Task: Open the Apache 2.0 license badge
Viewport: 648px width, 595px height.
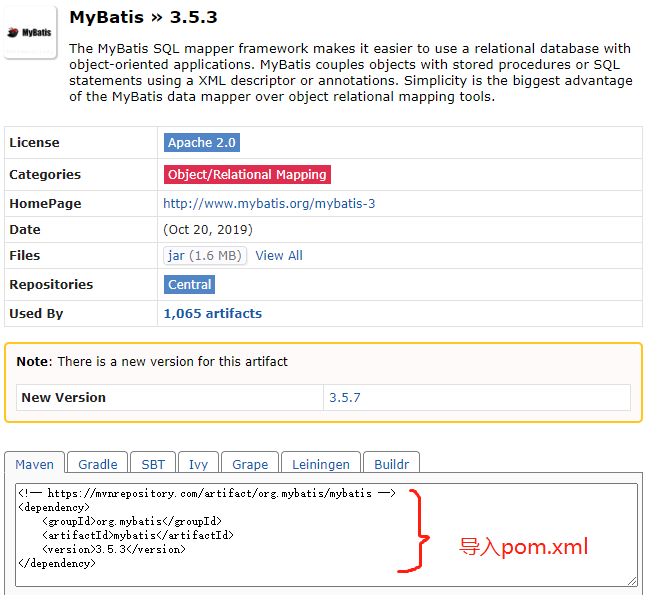Action: [x=202, y=143]
